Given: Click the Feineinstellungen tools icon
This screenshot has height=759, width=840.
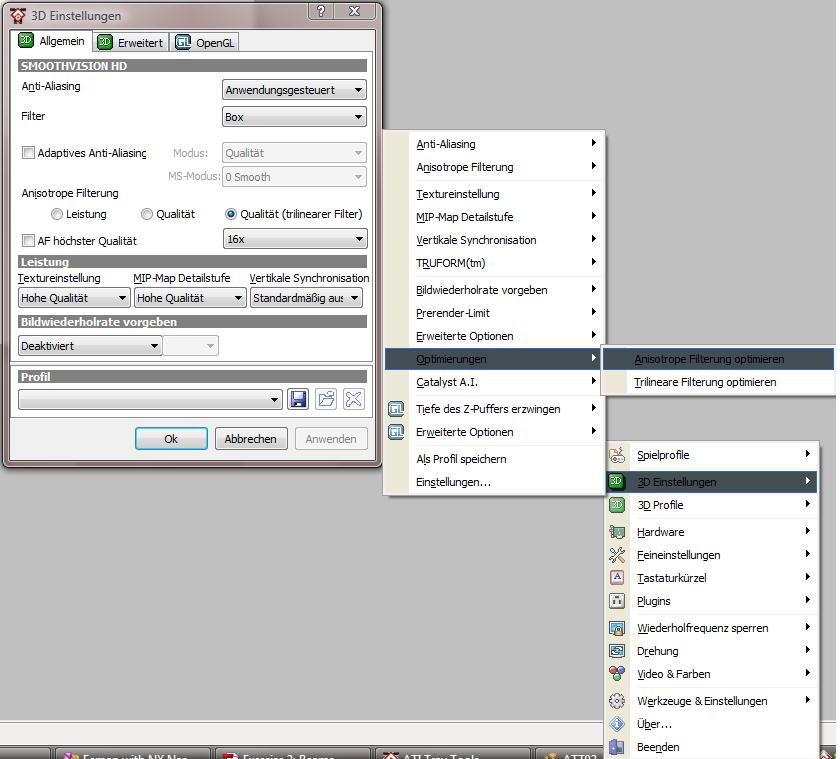Looking at the screenshot, I should tap(617, 555).
